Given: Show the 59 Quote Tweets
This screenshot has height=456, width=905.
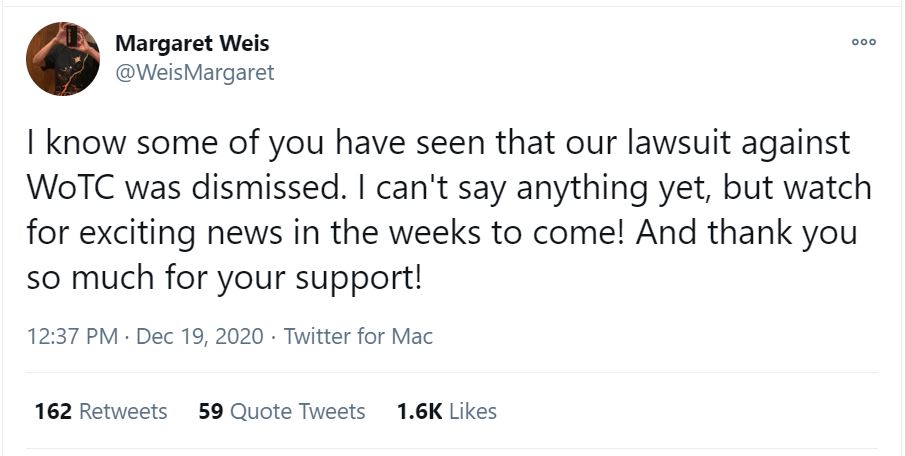Looking at the screenshot, I should [282, 411].
